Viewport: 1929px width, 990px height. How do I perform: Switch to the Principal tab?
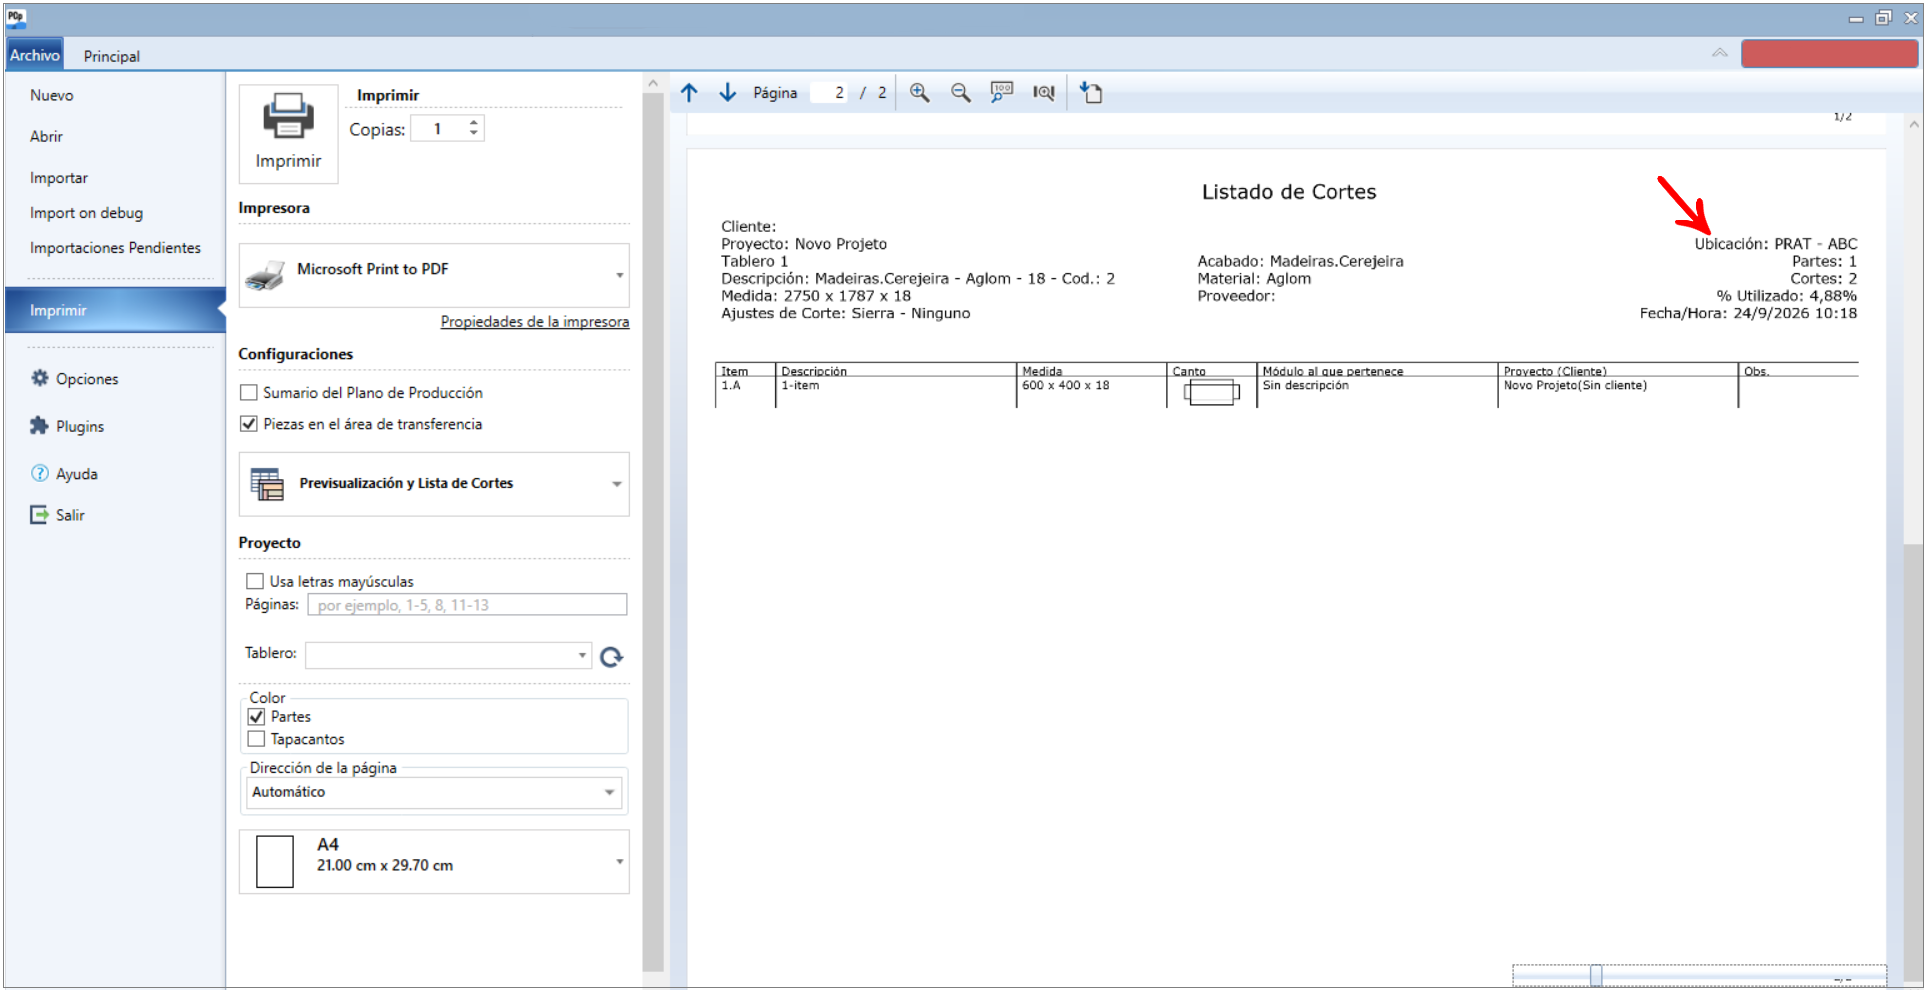tap(111, 56)
